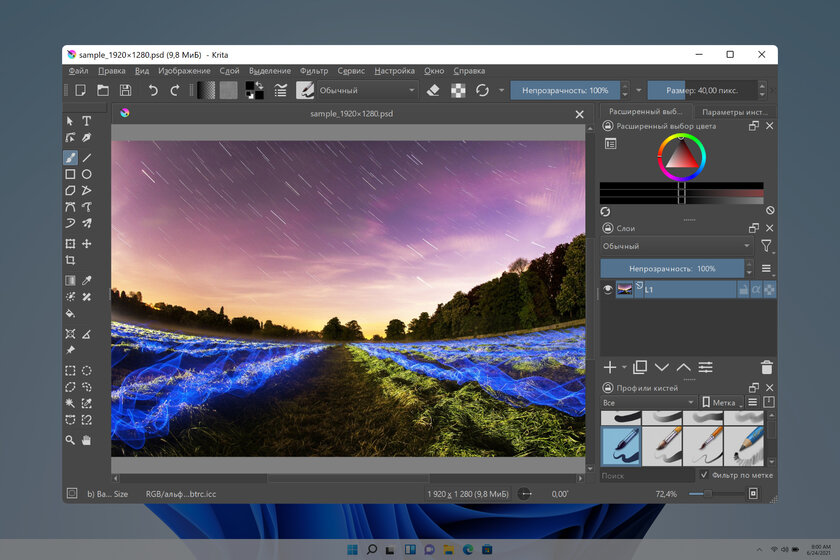
Task: Close the sample_1920×1280.psd document tab
Action: [x=579, y=114]
